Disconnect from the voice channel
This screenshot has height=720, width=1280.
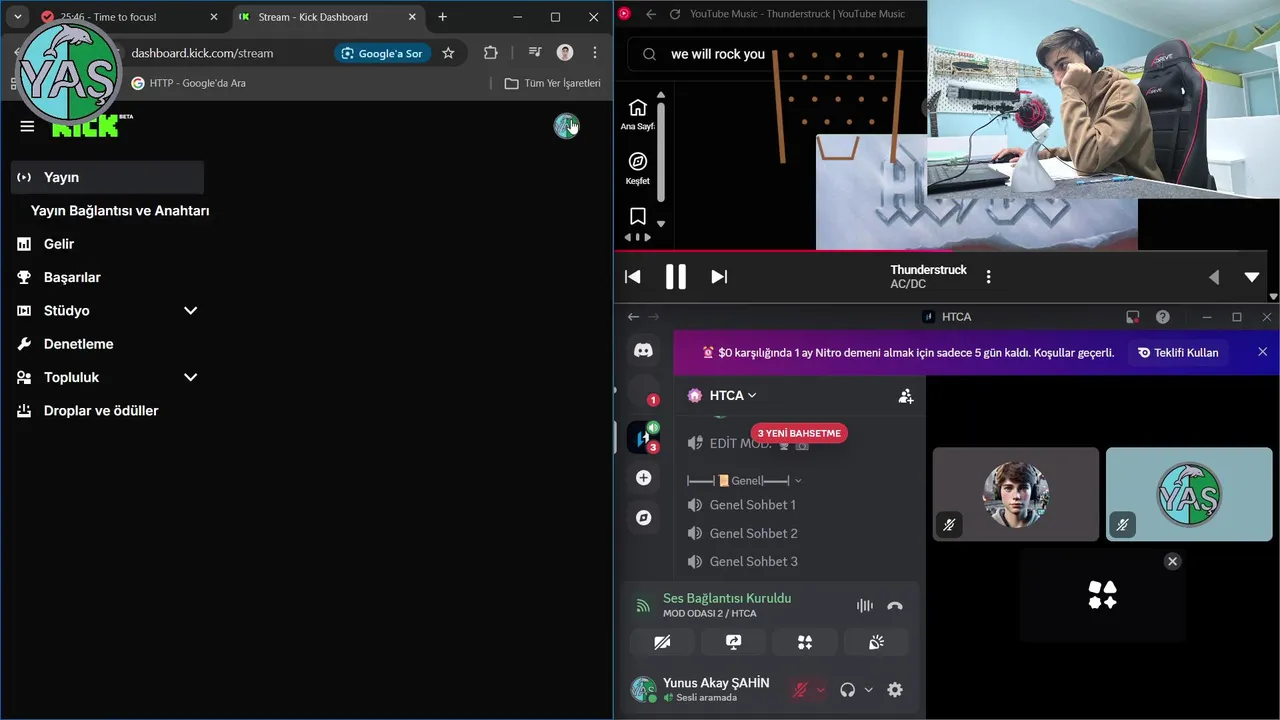[x=895, y=606]
